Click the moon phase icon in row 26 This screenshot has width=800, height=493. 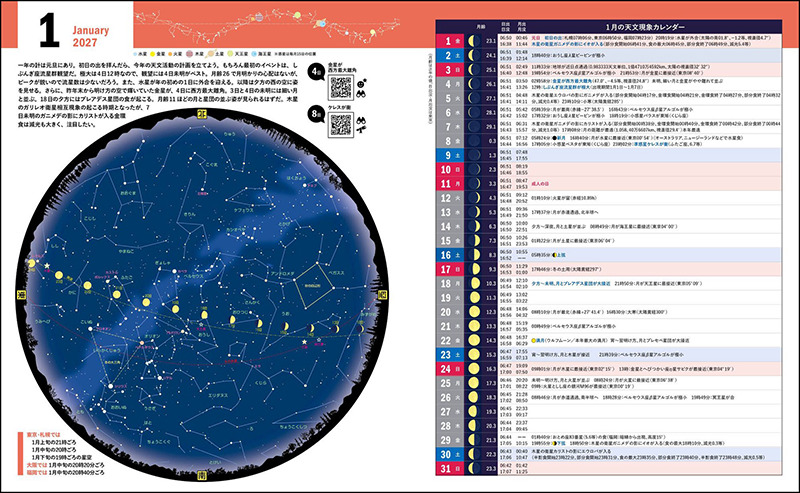[474, 397]
